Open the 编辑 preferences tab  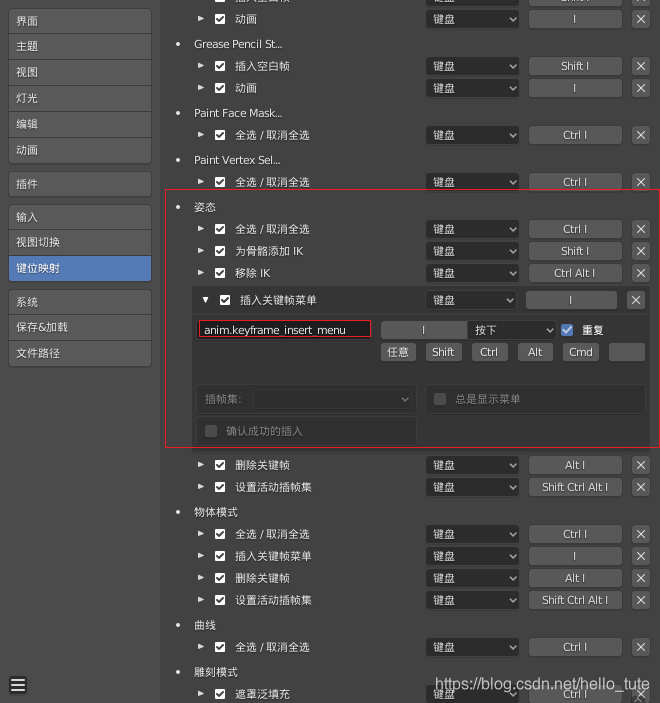click(x=80, y=124)
